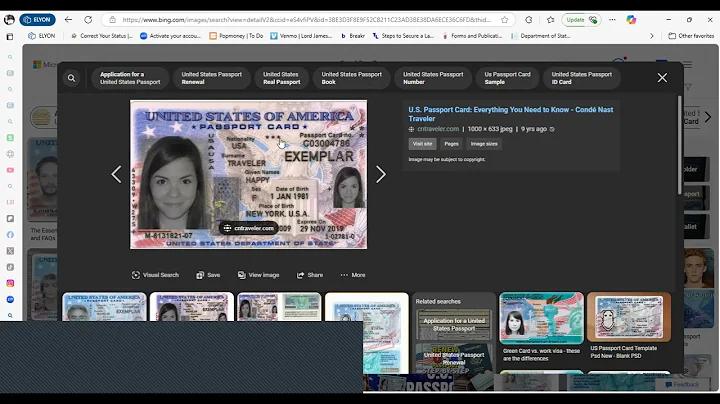Image resolution: width=720 pixels, height=404 pixels.
Task: Open the Popmoney To Do bookmark
Action: point(236,36)
